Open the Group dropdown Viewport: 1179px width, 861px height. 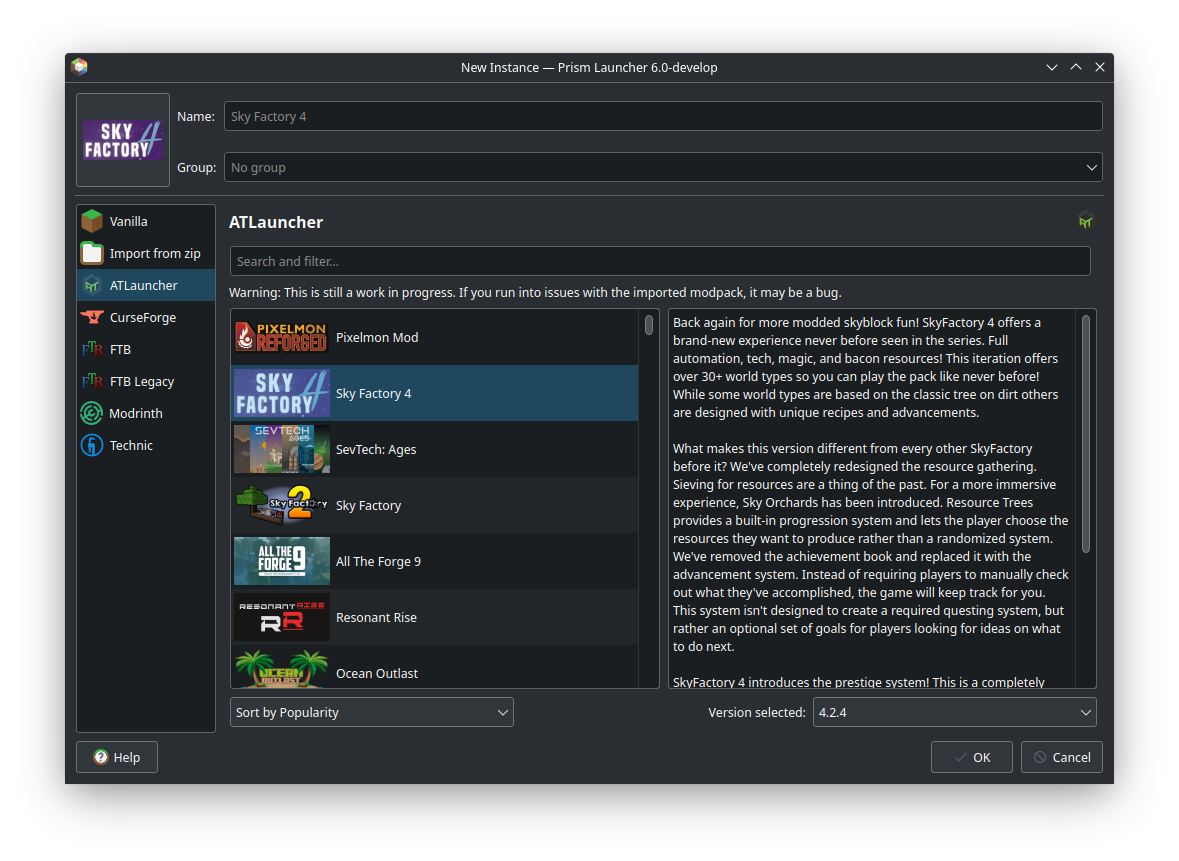663,168
